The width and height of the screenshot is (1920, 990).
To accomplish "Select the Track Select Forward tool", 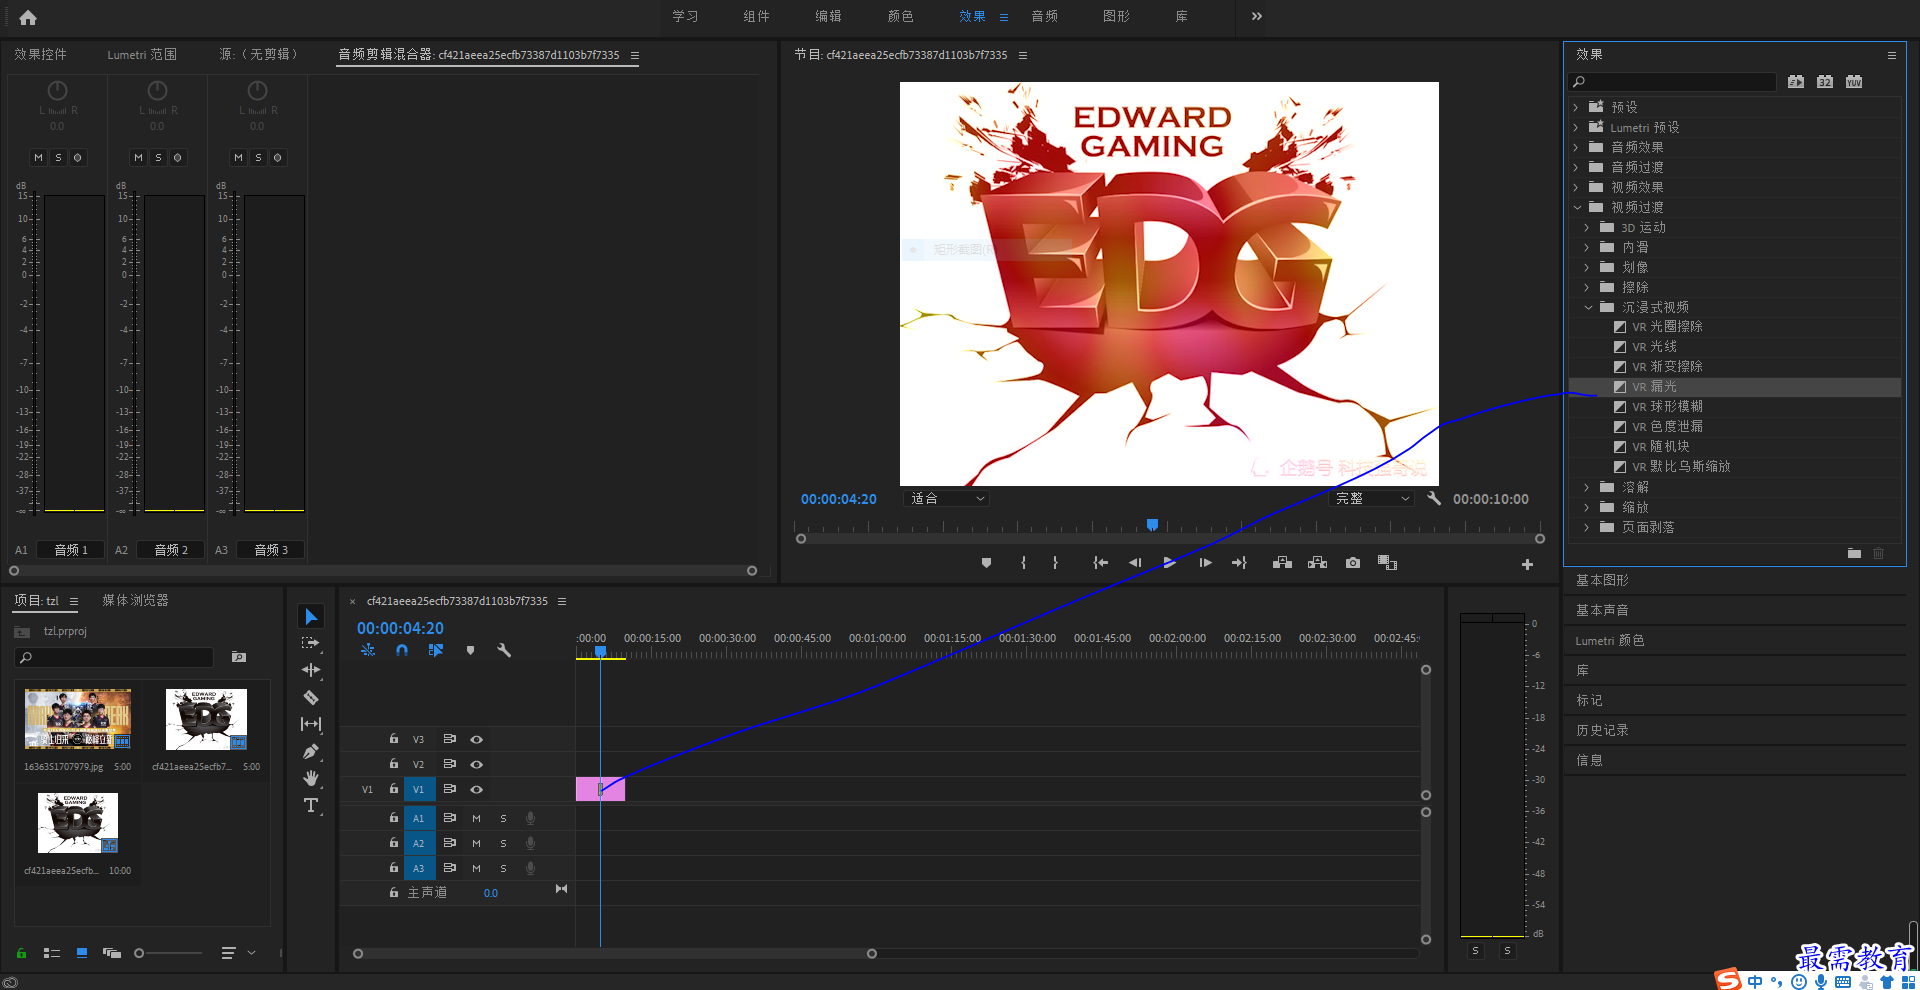I will pyautogui.click(x=310, y=643).
